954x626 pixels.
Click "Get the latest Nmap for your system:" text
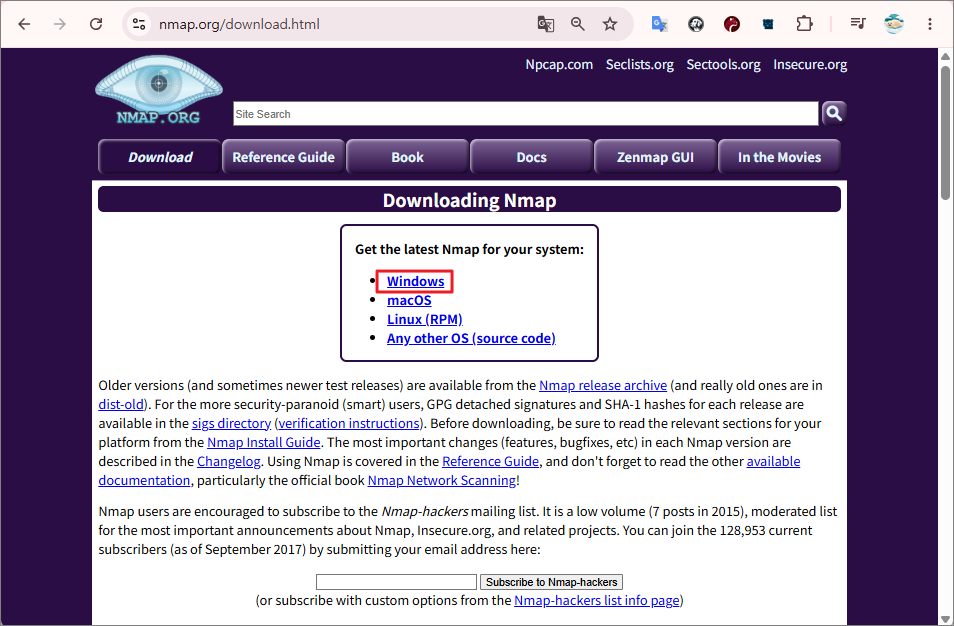[469, 249]
